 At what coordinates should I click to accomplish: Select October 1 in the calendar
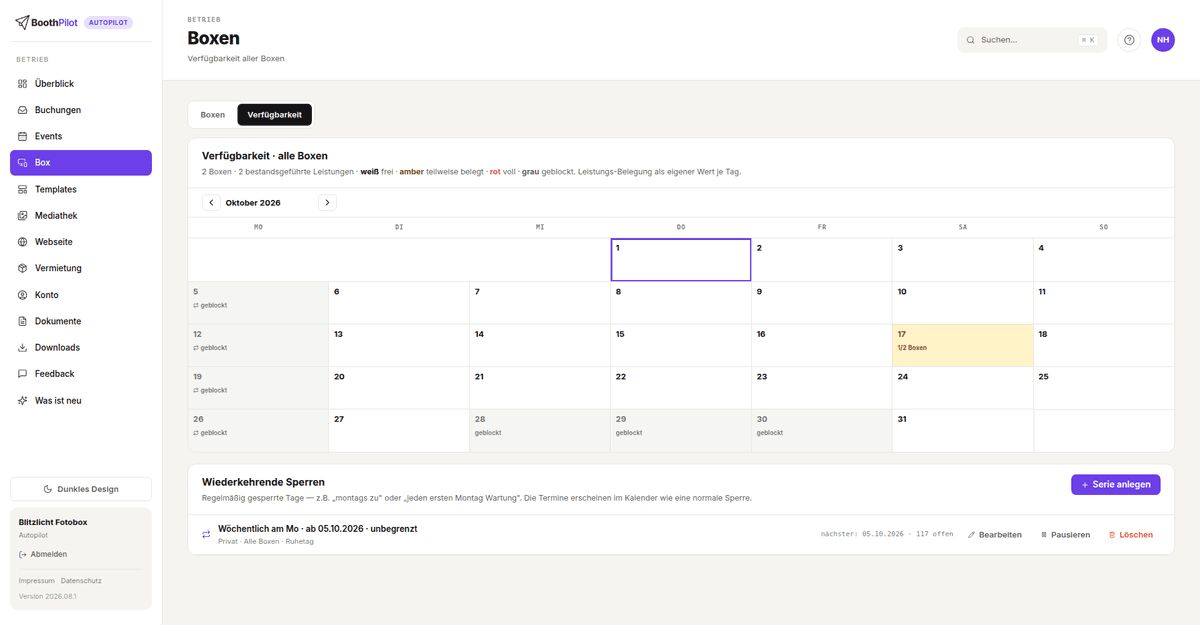(681, 260)
